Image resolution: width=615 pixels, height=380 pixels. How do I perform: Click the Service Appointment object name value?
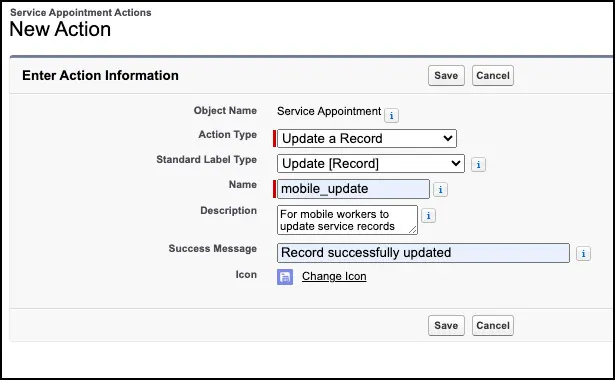coord(329,111)
